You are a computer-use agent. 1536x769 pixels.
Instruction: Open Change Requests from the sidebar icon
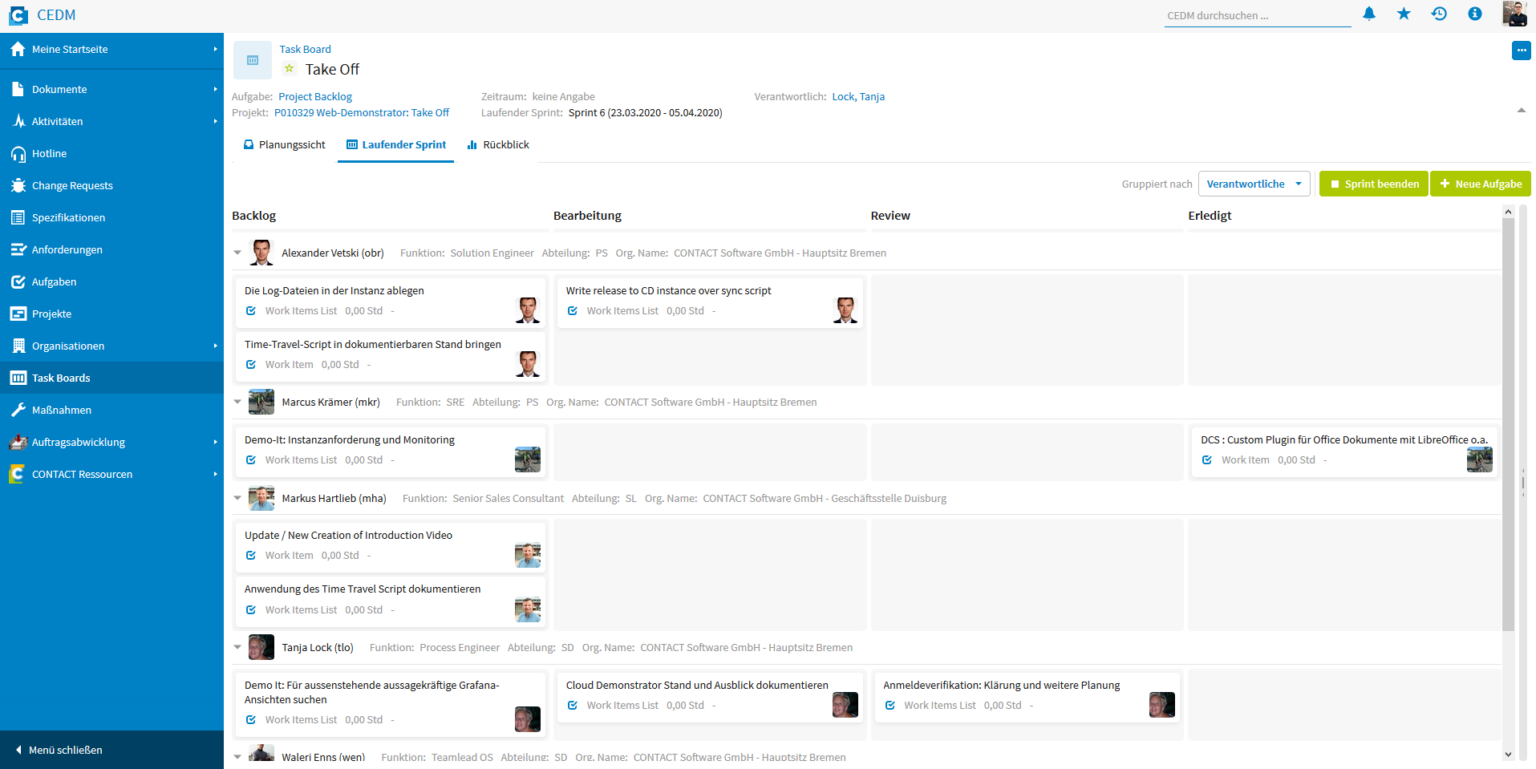[x=16, y=185]
